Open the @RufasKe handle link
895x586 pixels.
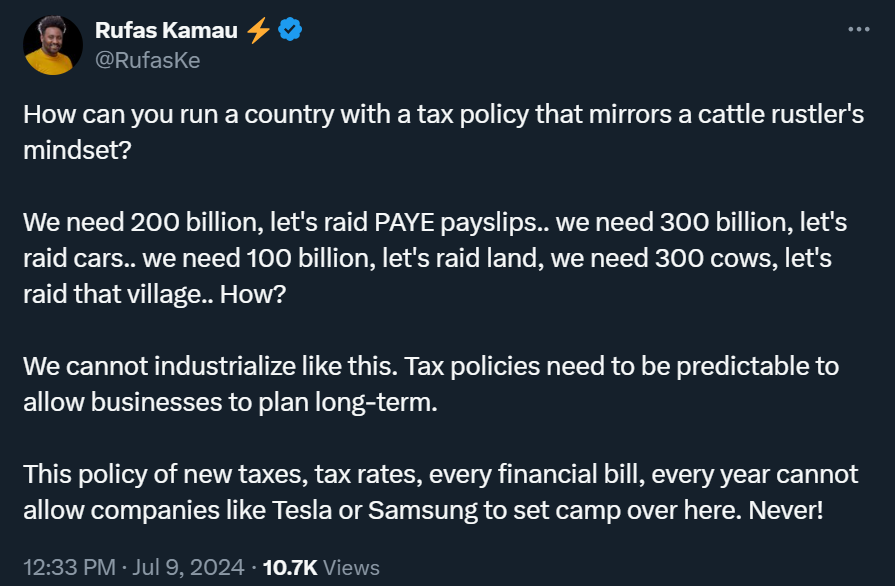click(147, 60)
